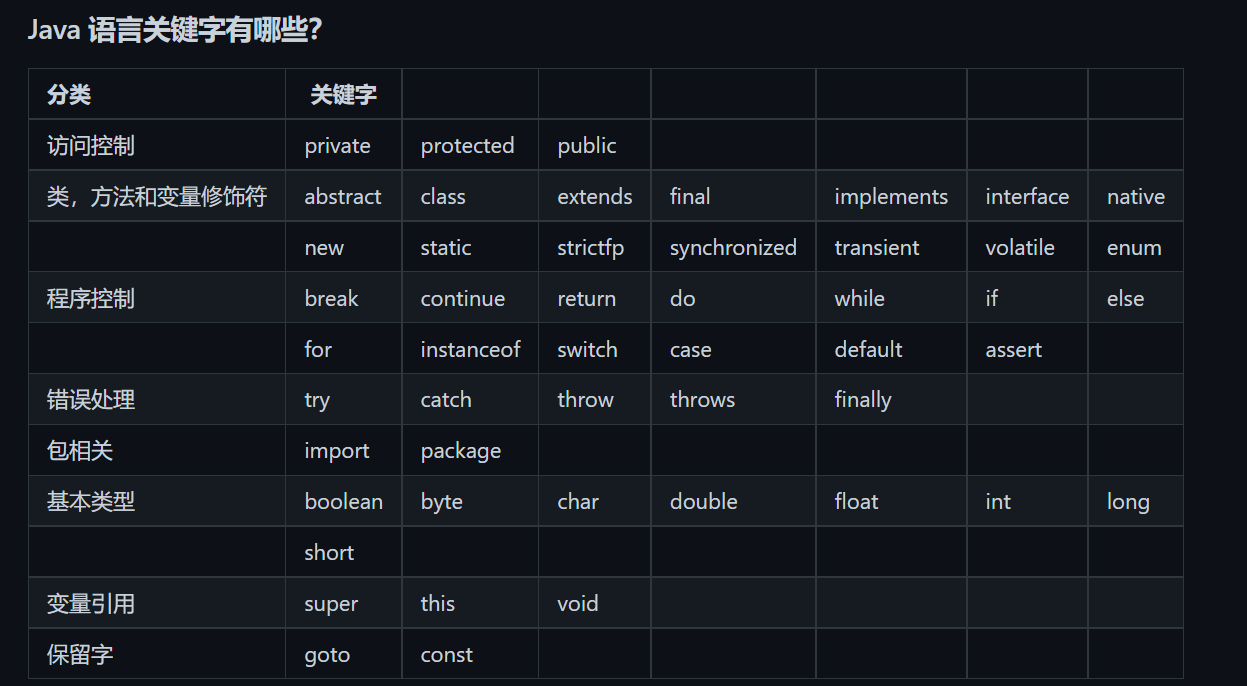
Task: Click the 程序控制 category cell
Action: 90,299
